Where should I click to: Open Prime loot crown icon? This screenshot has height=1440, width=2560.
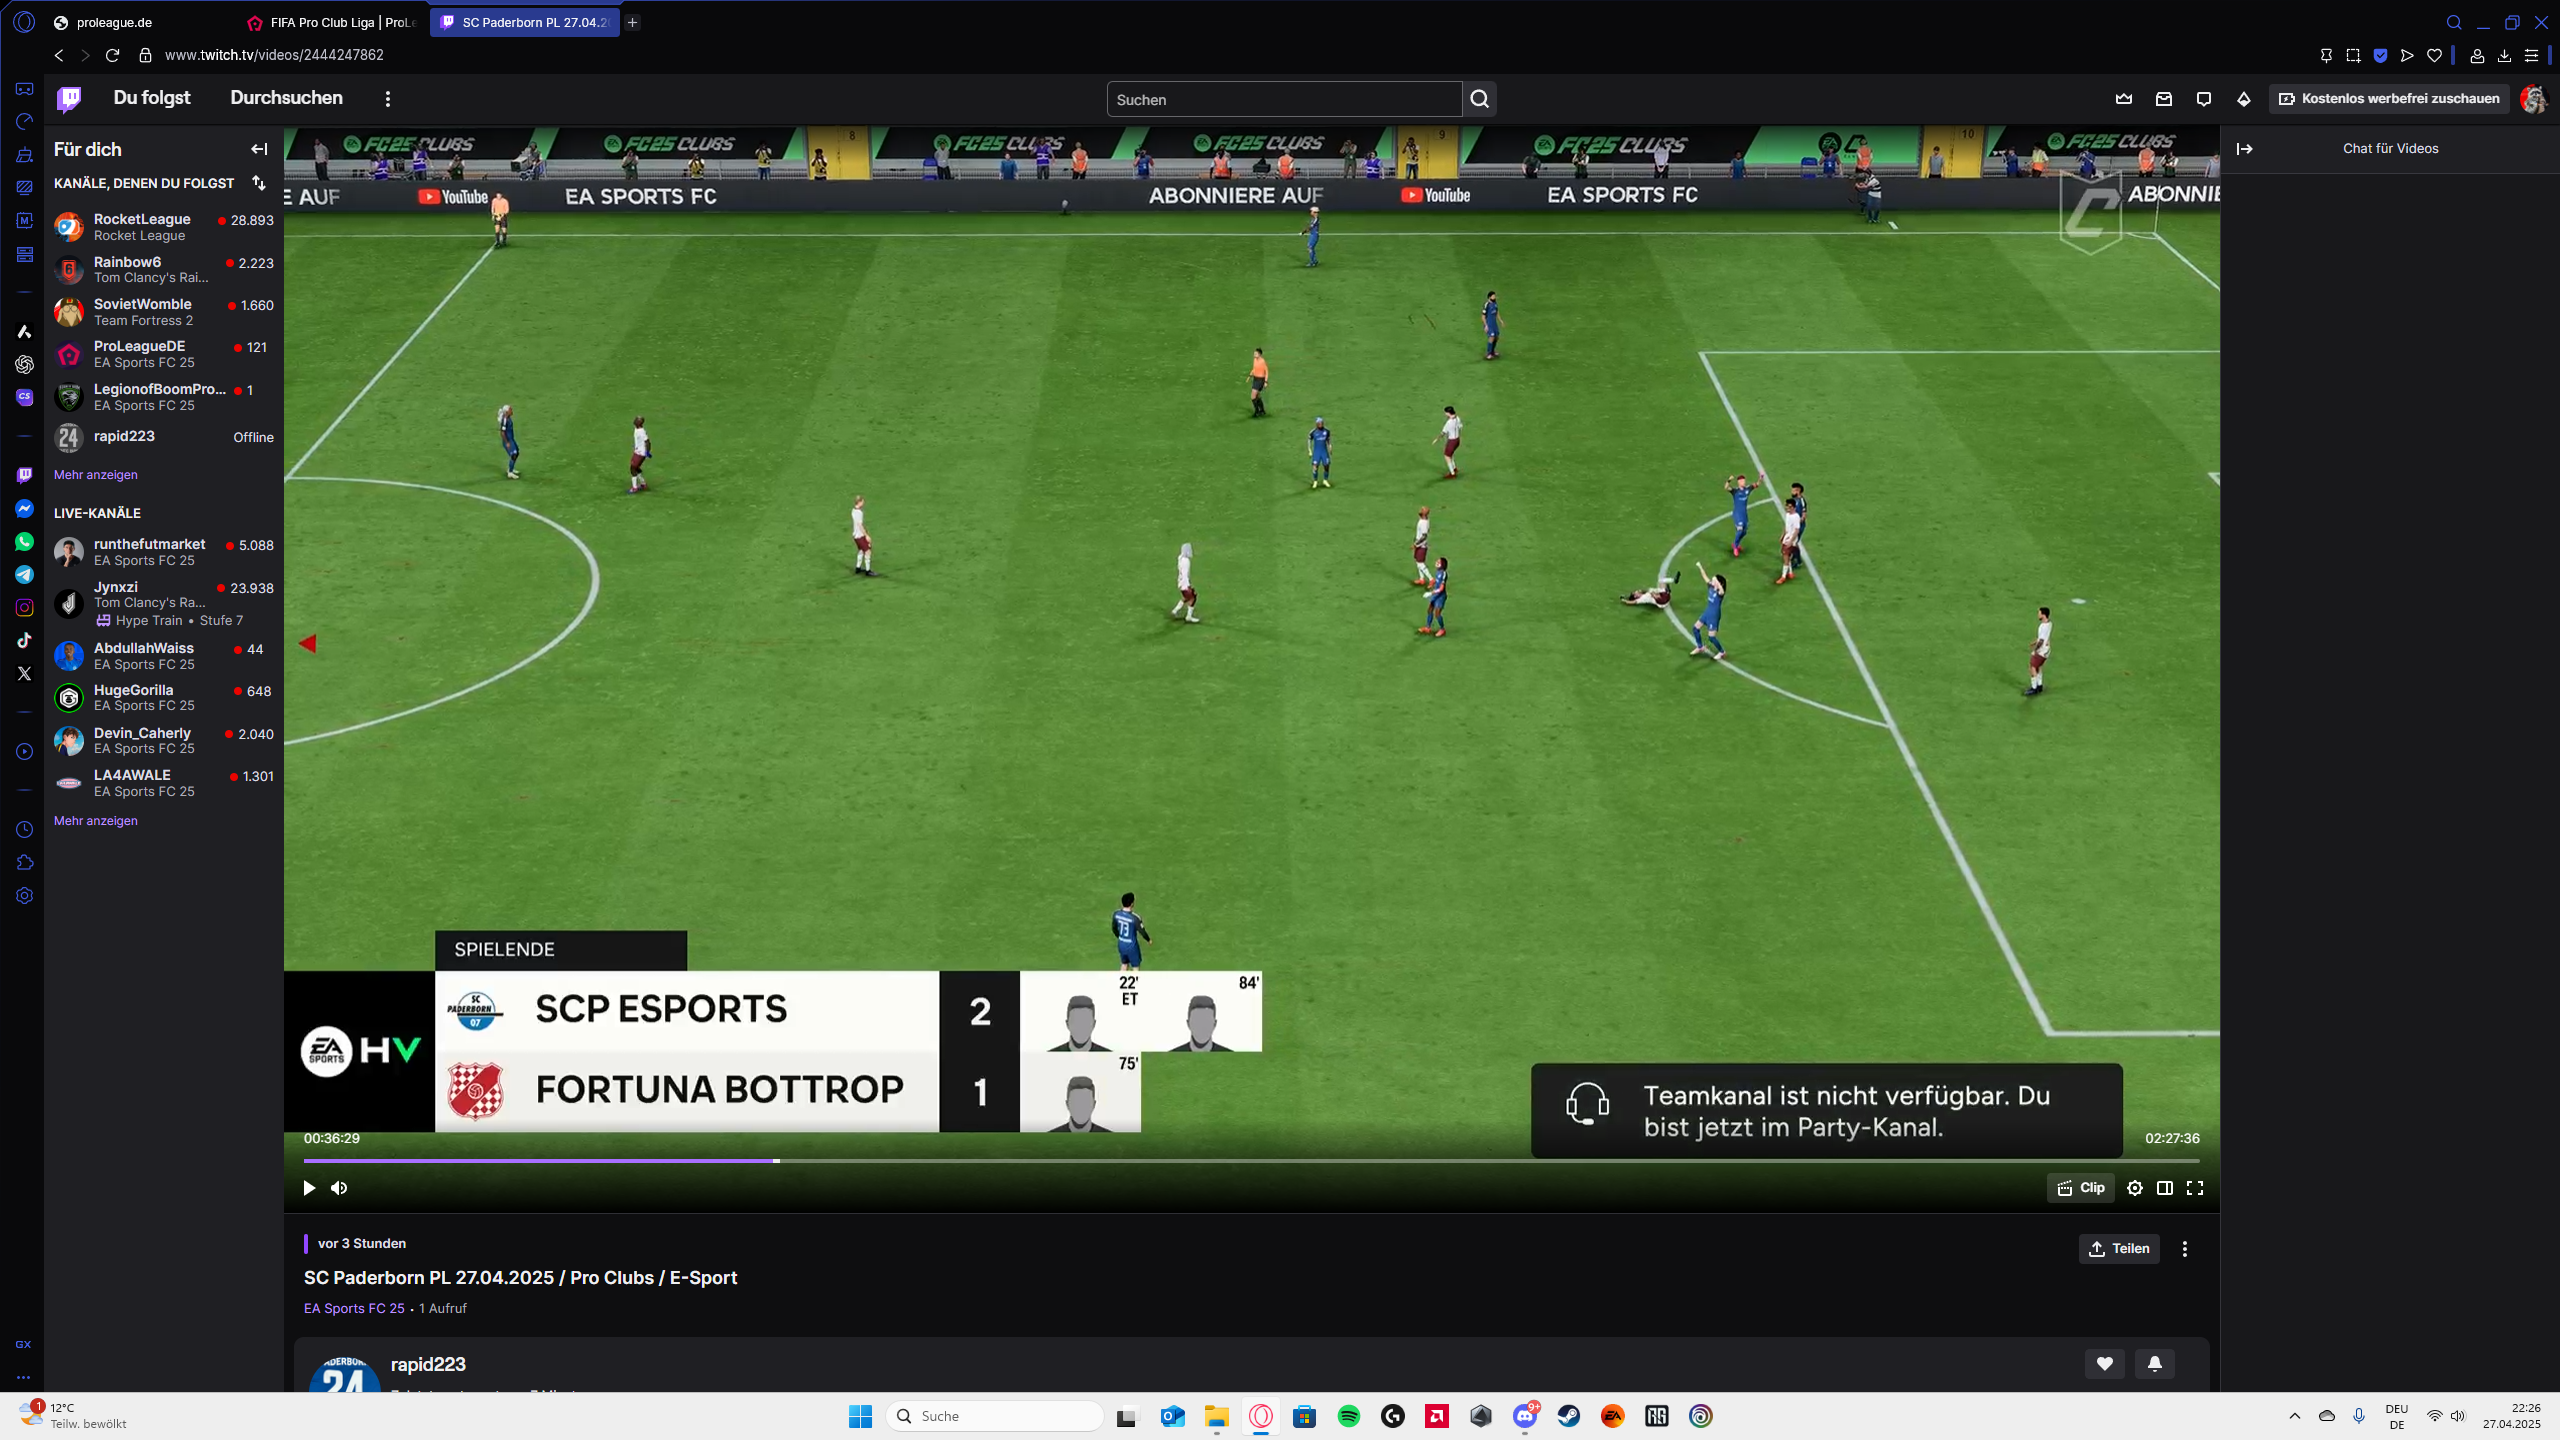tap(2124, 98)
